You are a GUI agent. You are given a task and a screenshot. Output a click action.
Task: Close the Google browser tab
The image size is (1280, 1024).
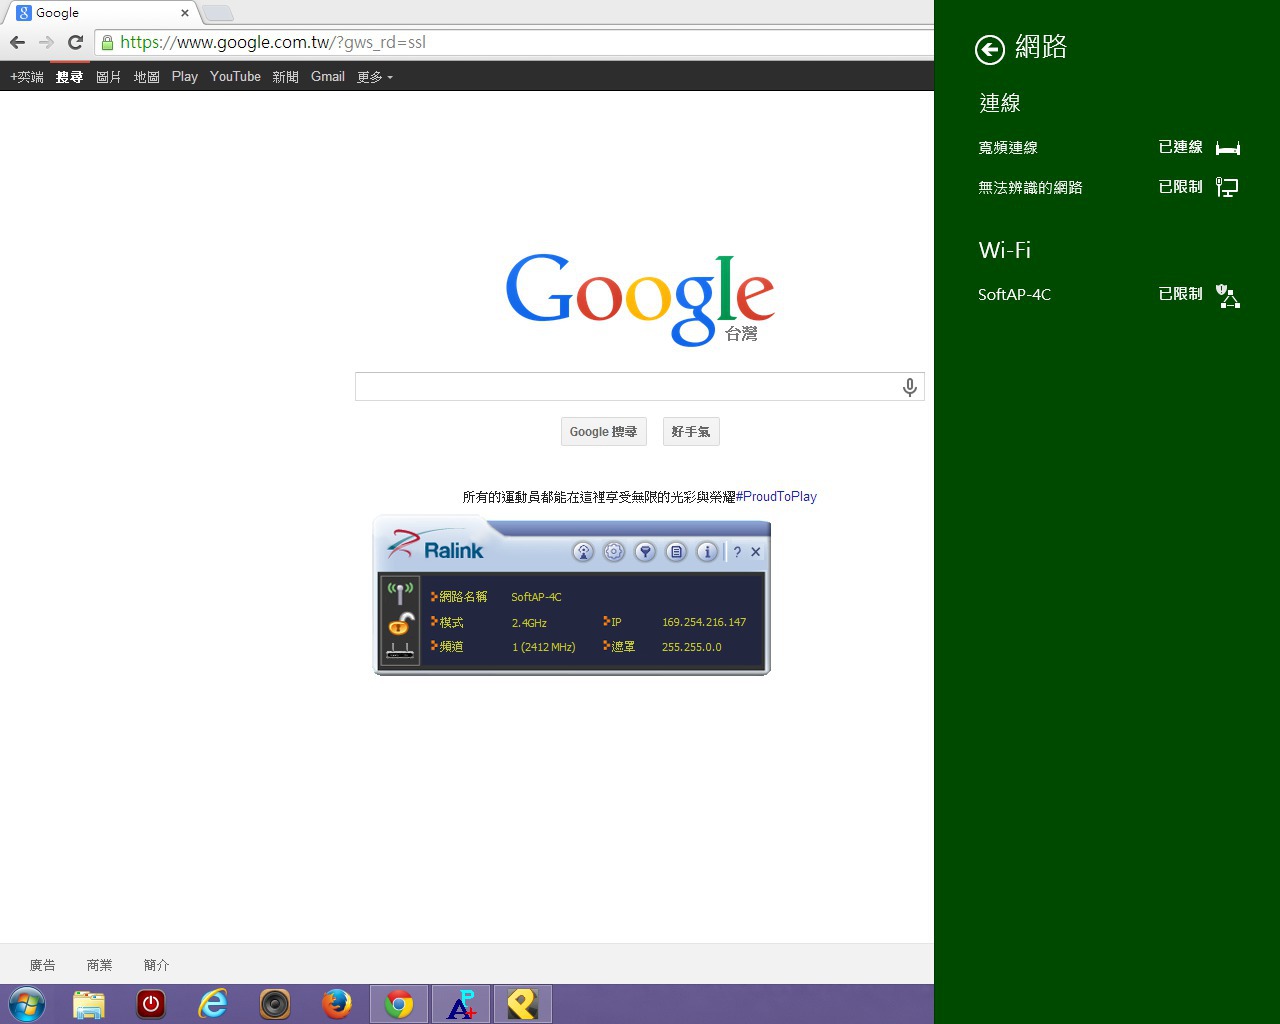point(185,13)
